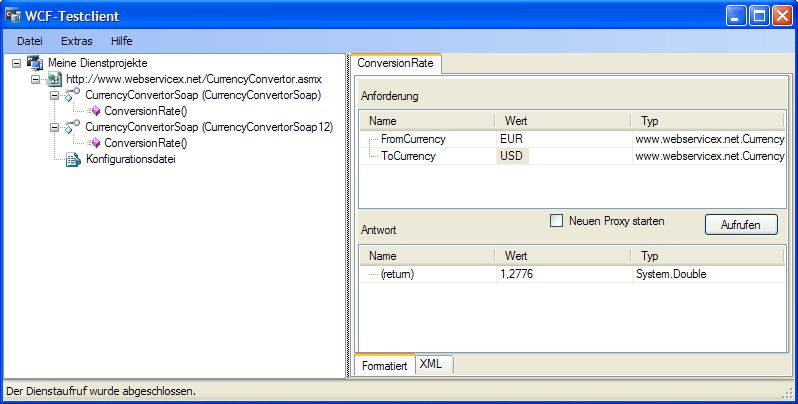
Task: Click the endpoint icon of CurrencyConvertorSoap (CurrencyConvertorSoap)
Action: click(x=72, y=95)
